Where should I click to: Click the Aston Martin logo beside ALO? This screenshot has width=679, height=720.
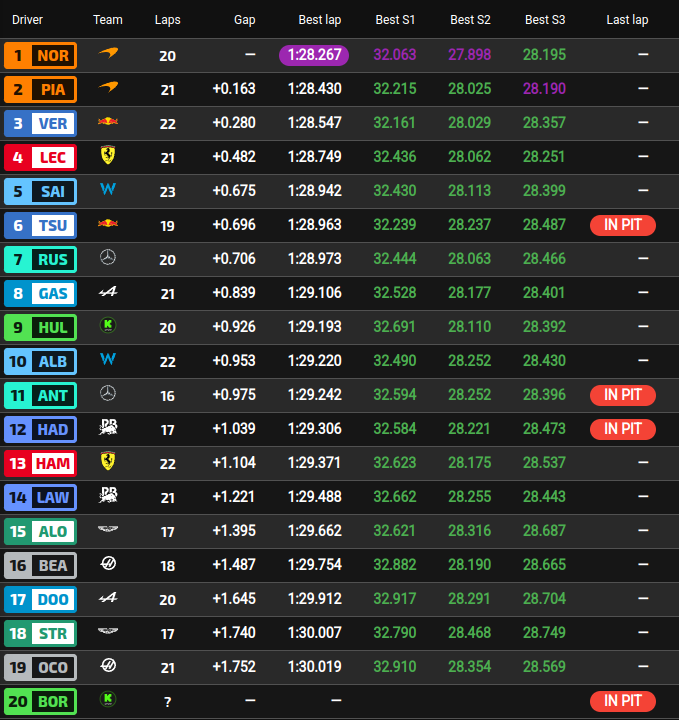108,530
